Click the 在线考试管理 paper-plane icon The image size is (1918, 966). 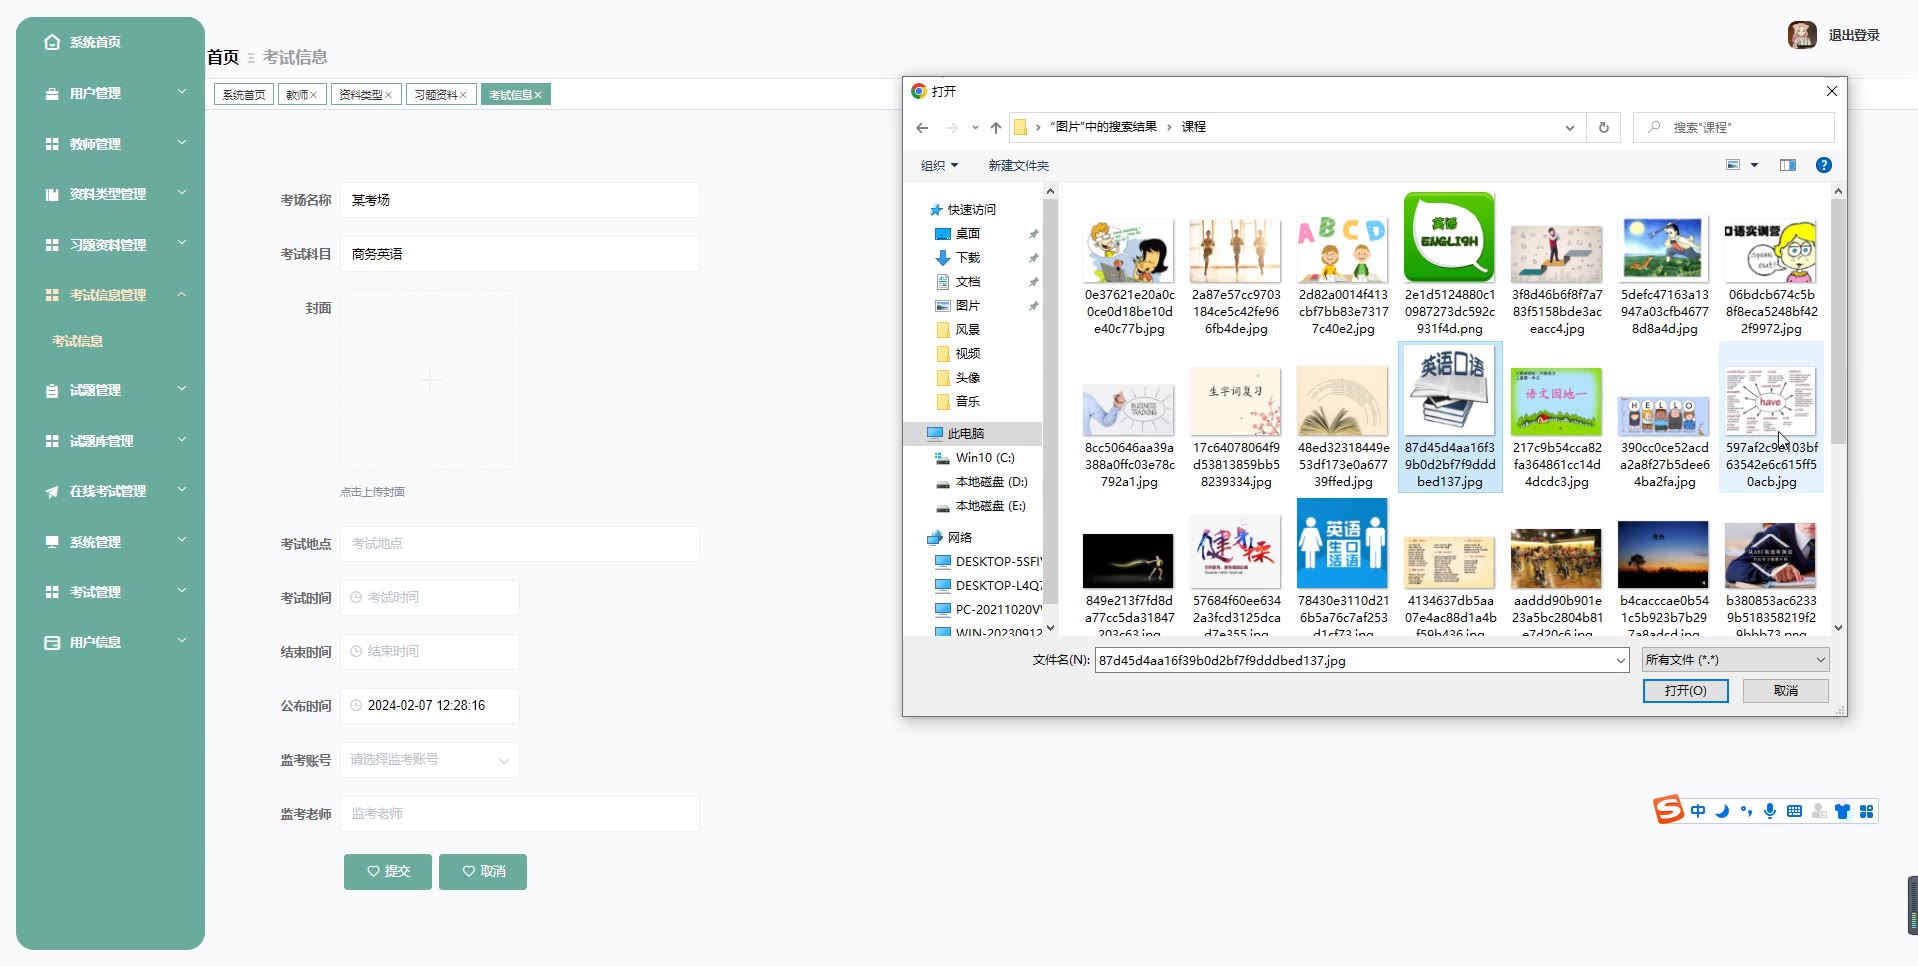[52, 491]
